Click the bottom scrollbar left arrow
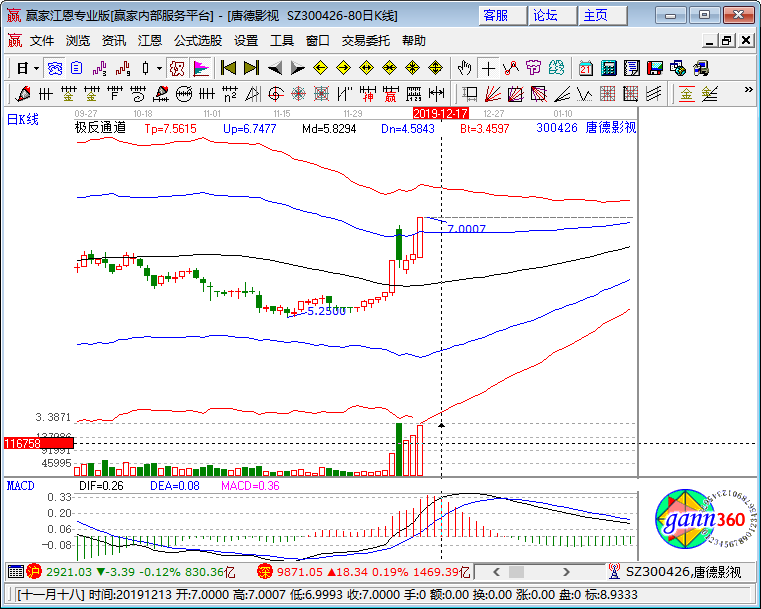This screenshot has width=761, height=609. (496, 572)
